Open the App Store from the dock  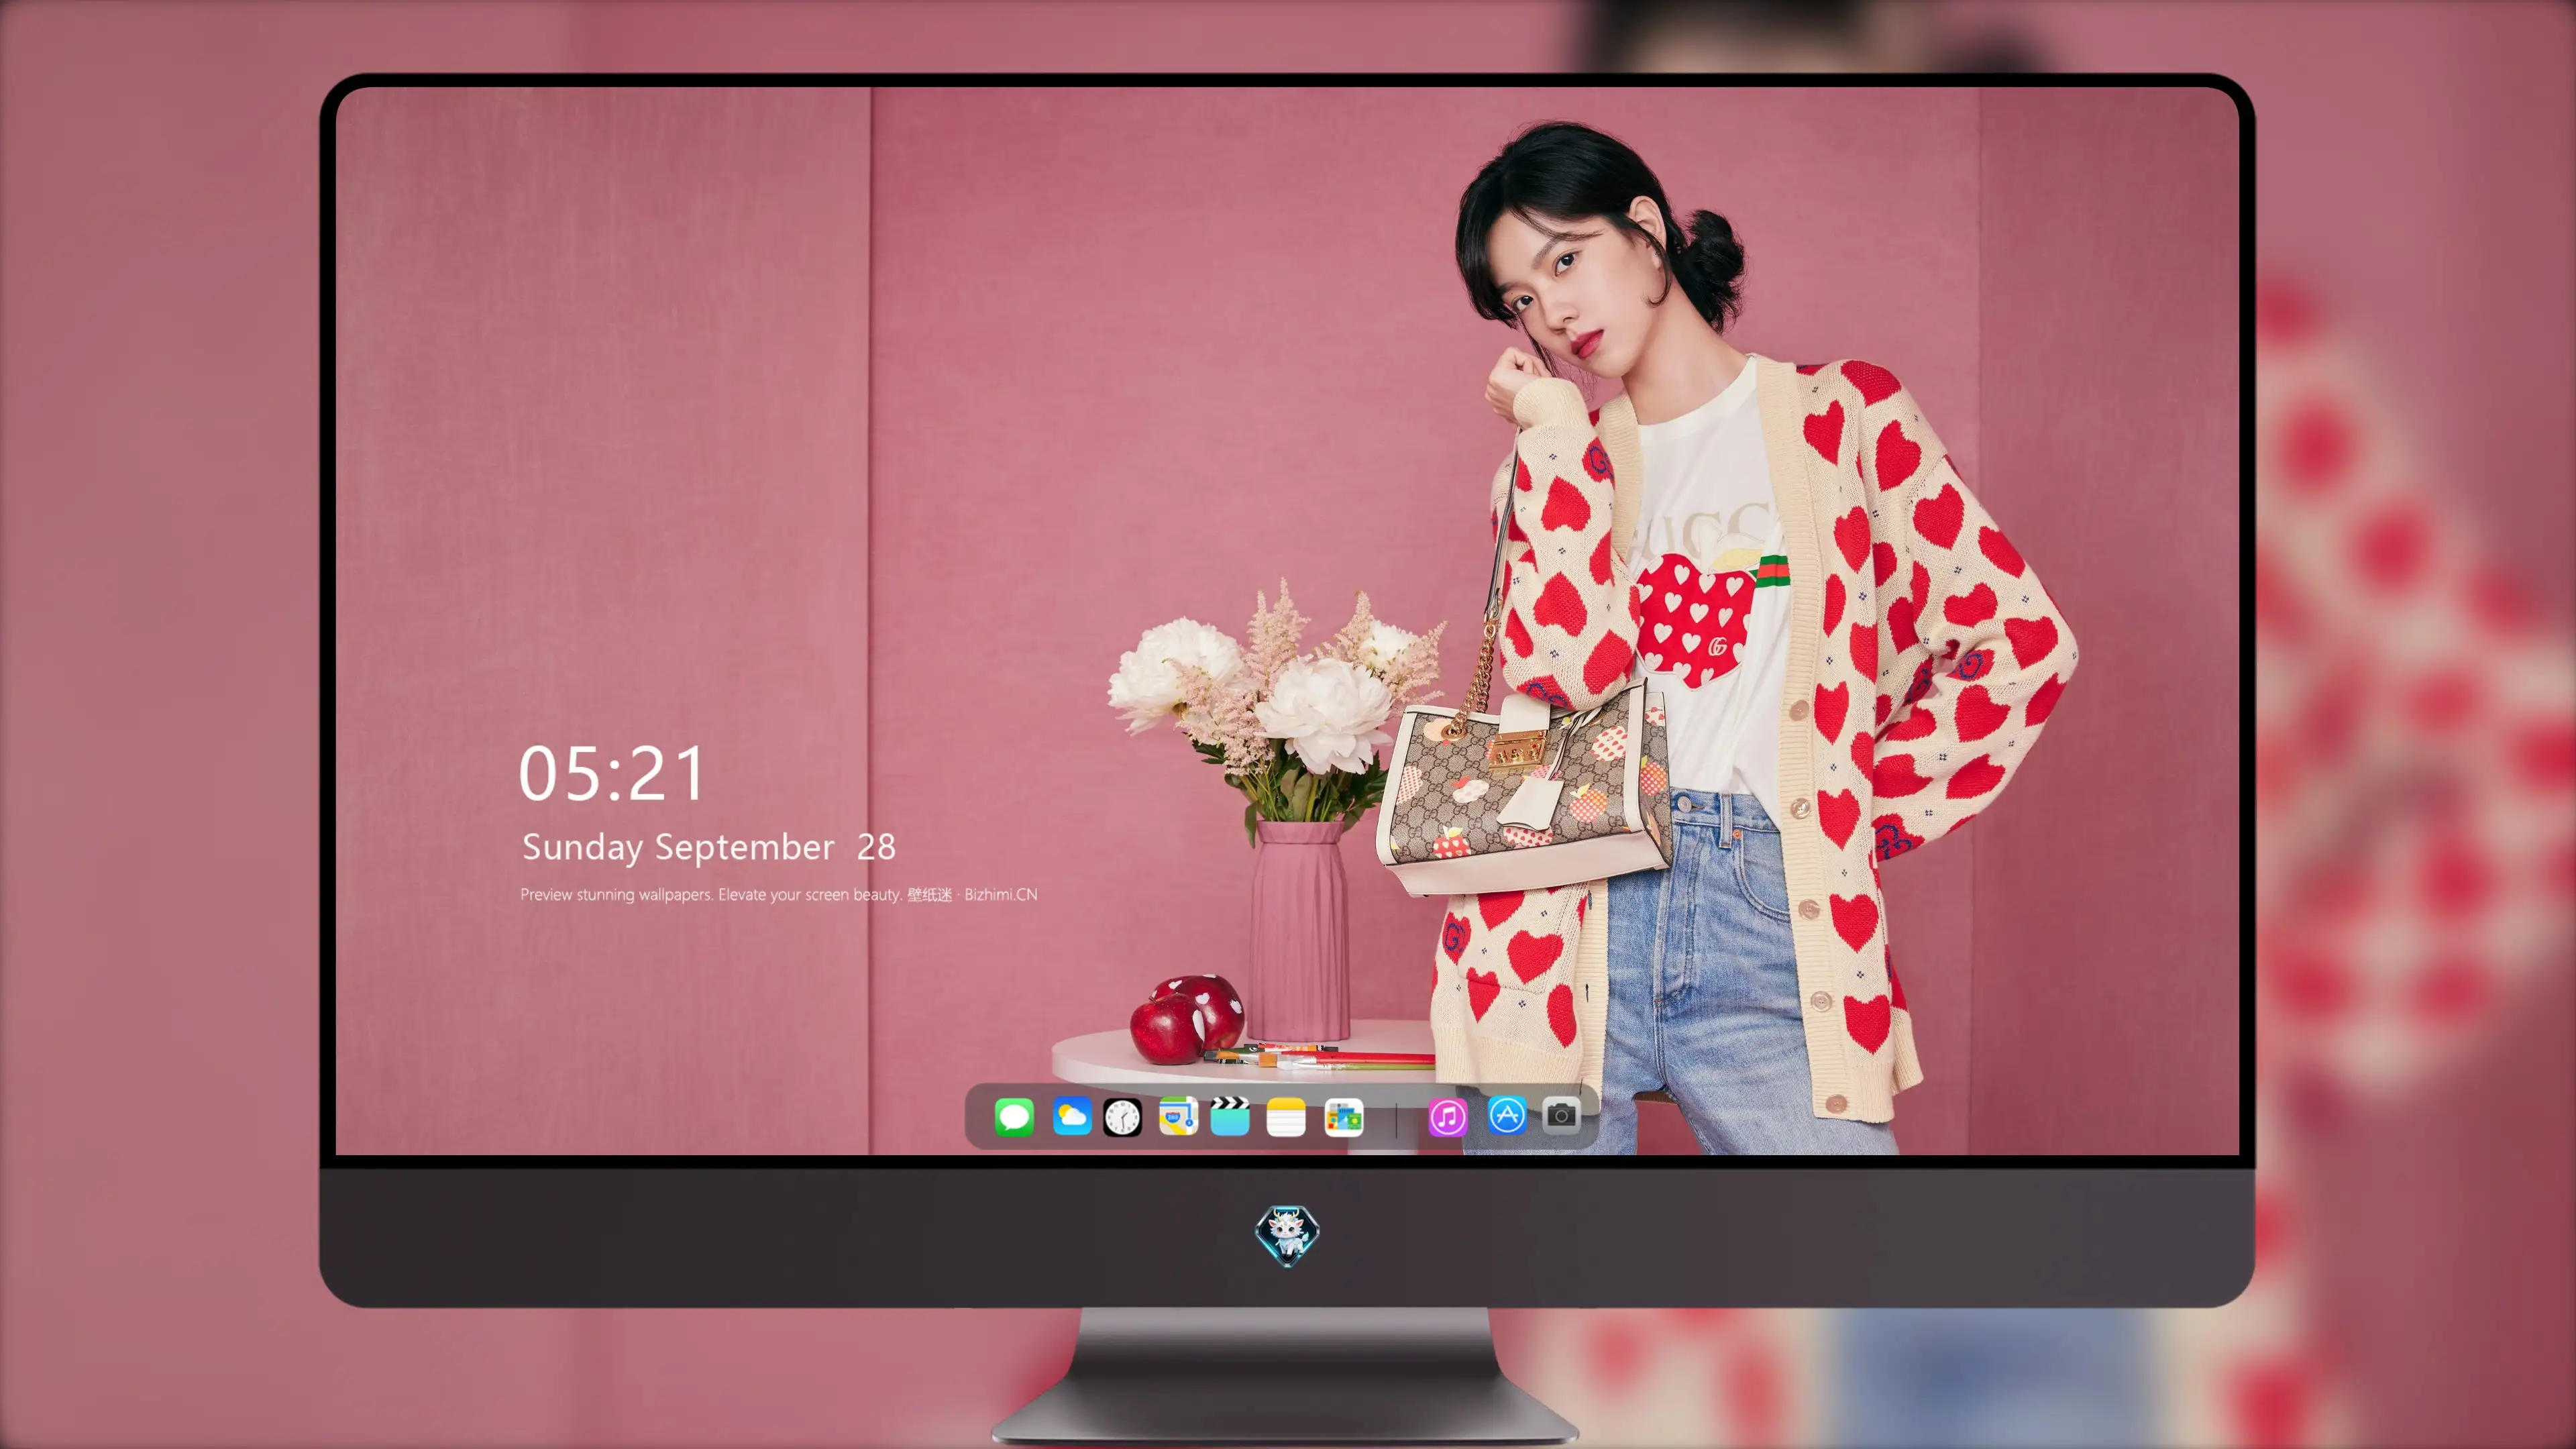coord(1507,1115)
